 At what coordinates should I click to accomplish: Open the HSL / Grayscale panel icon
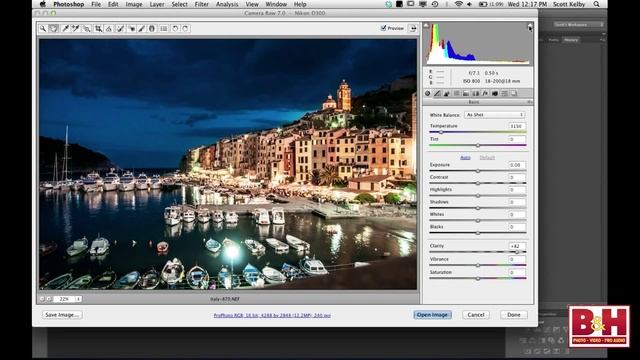pyautogui.click(x=456, y=93)
